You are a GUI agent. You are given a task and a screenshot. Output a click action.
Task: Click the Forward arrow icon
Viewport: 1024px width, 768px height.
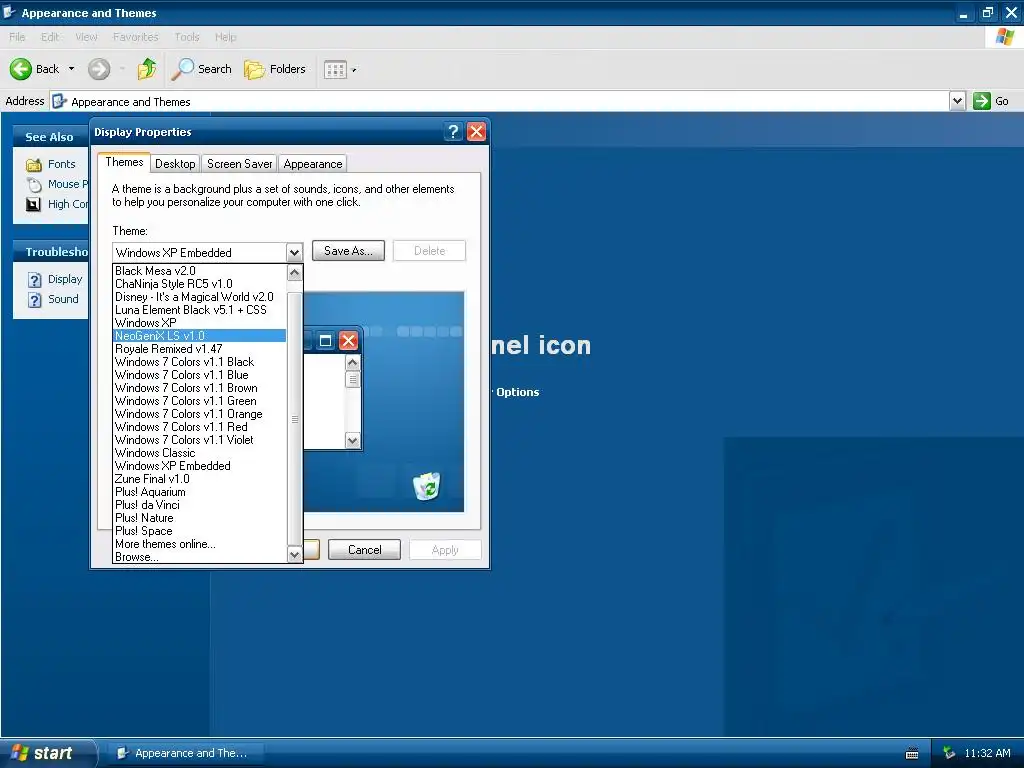[x=99, y=69]
